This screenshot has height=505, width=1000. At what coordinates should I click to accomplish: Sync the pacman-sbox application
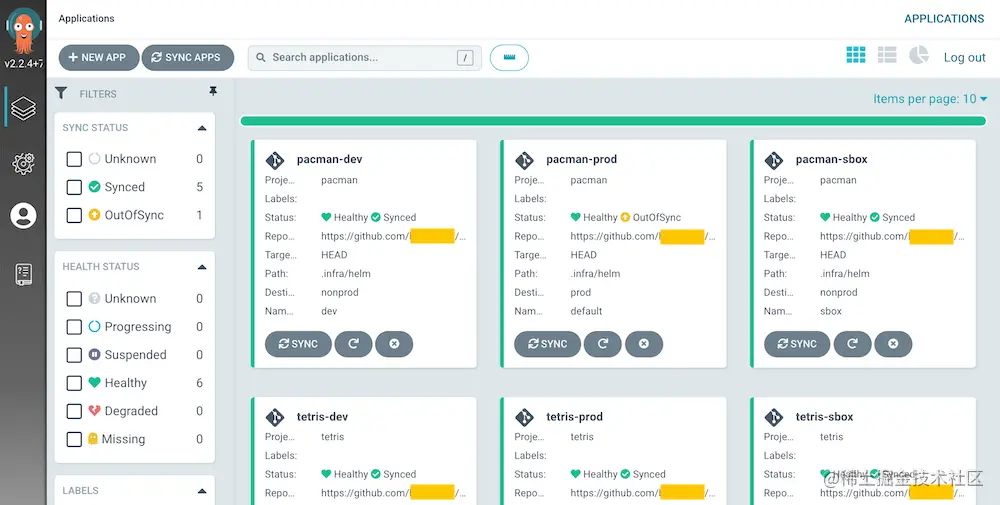797,344
